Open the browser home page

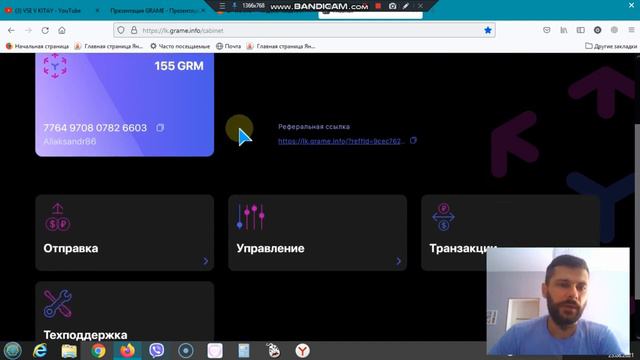point(62,30)
